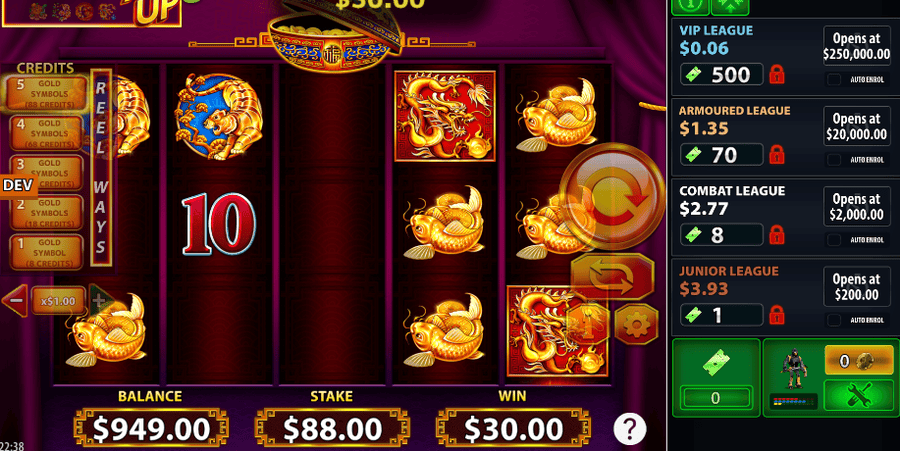Click the red lock beside VIP League tickets
This screenshot has height=451, width=900.
tap(777, 75)
